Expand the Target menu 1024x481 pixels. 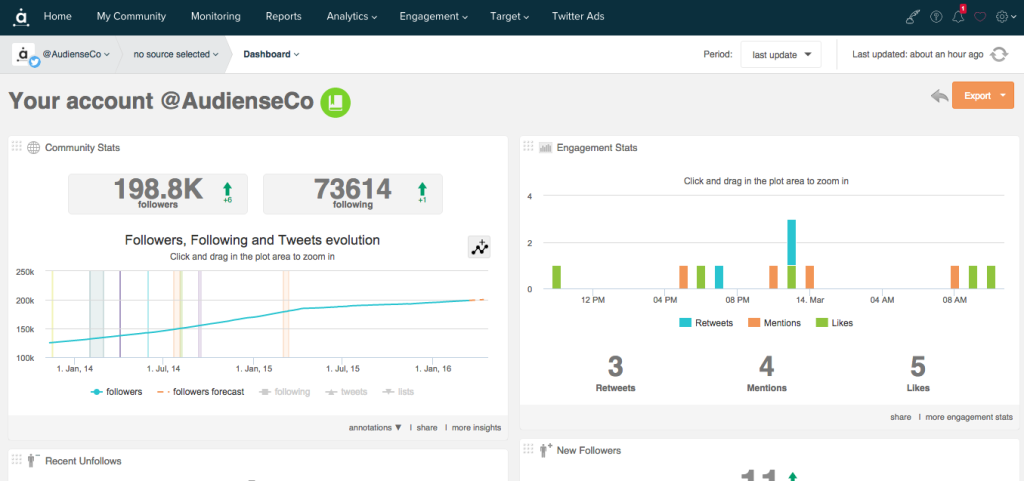509,16
